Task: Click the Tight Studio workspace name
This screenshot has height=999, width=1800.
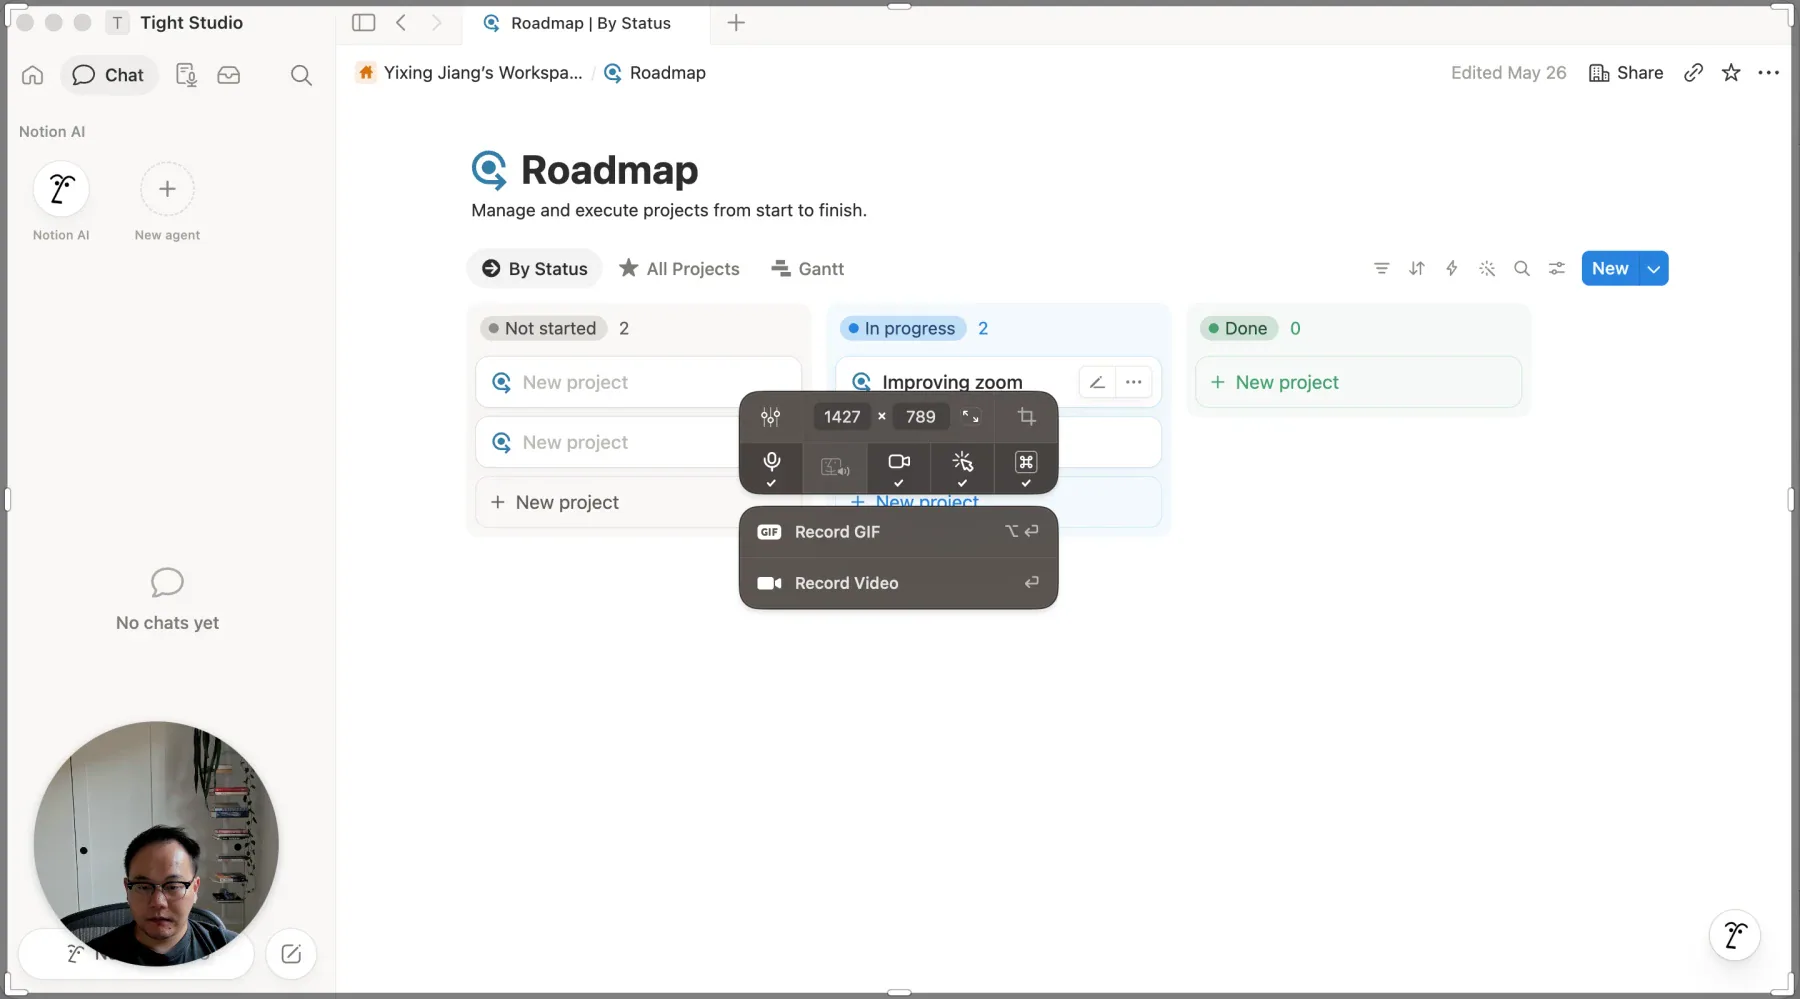Action: [191, 22]
